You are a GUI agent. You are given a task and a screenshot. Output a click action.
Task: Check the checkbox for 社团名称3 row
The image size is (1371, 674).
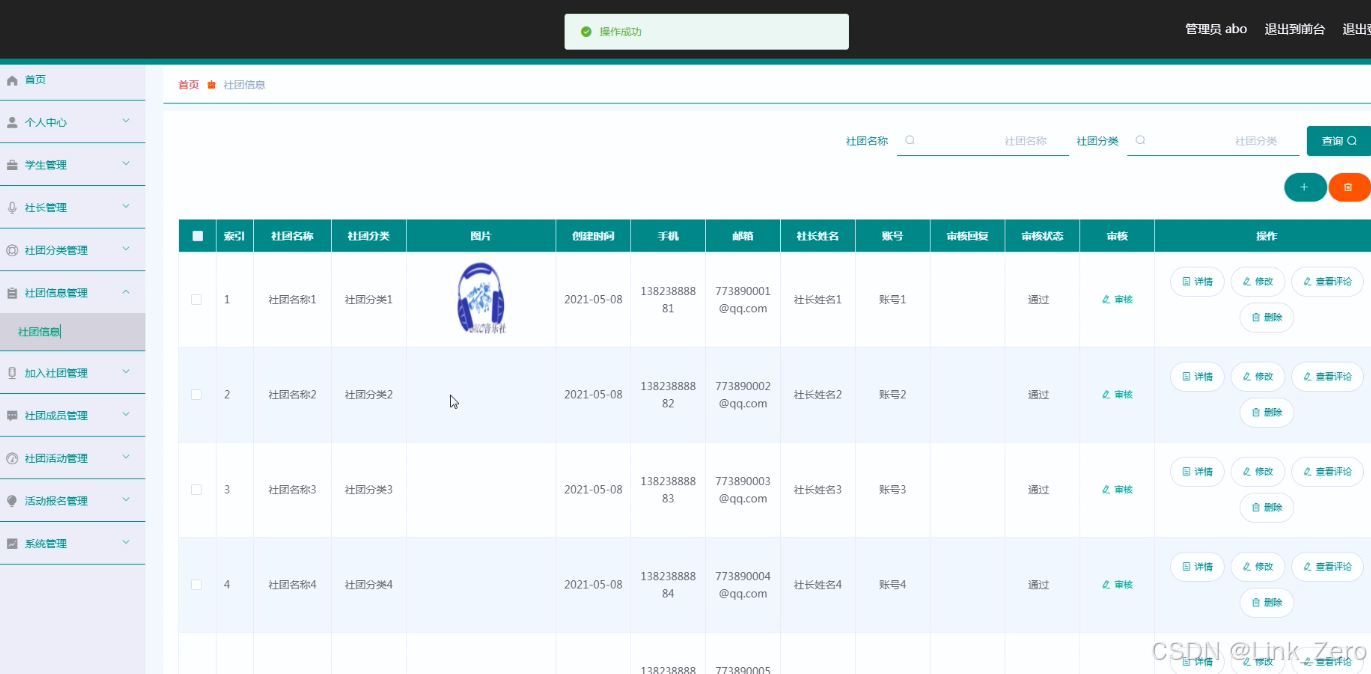[196, 489]
